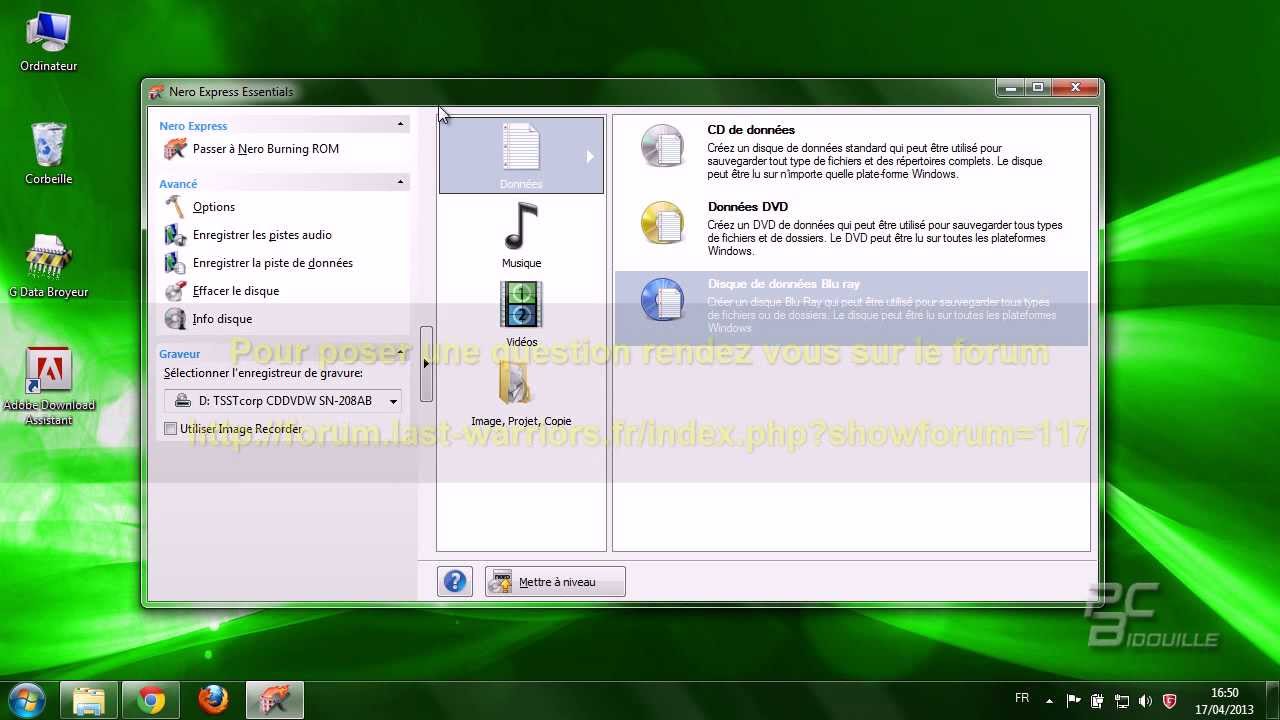The image size is (1280, 720).
Task: Click Effacer le disque
Action: point(236,291)
